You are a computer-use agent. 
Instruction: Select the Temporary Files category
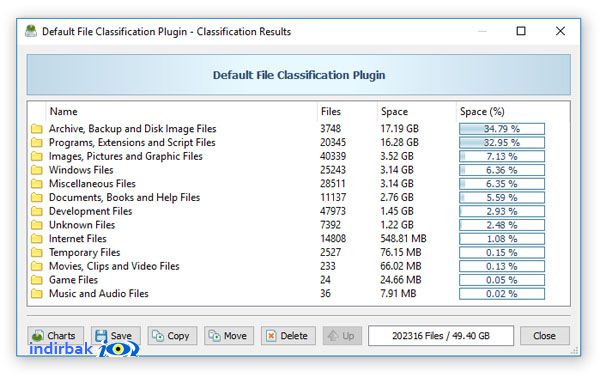(298, 253)
